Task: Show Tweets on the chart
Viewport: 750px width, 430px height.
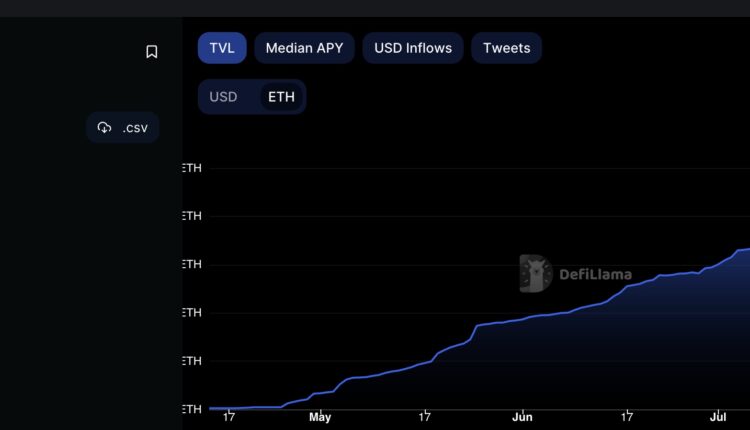Action: tap(507, 48)
